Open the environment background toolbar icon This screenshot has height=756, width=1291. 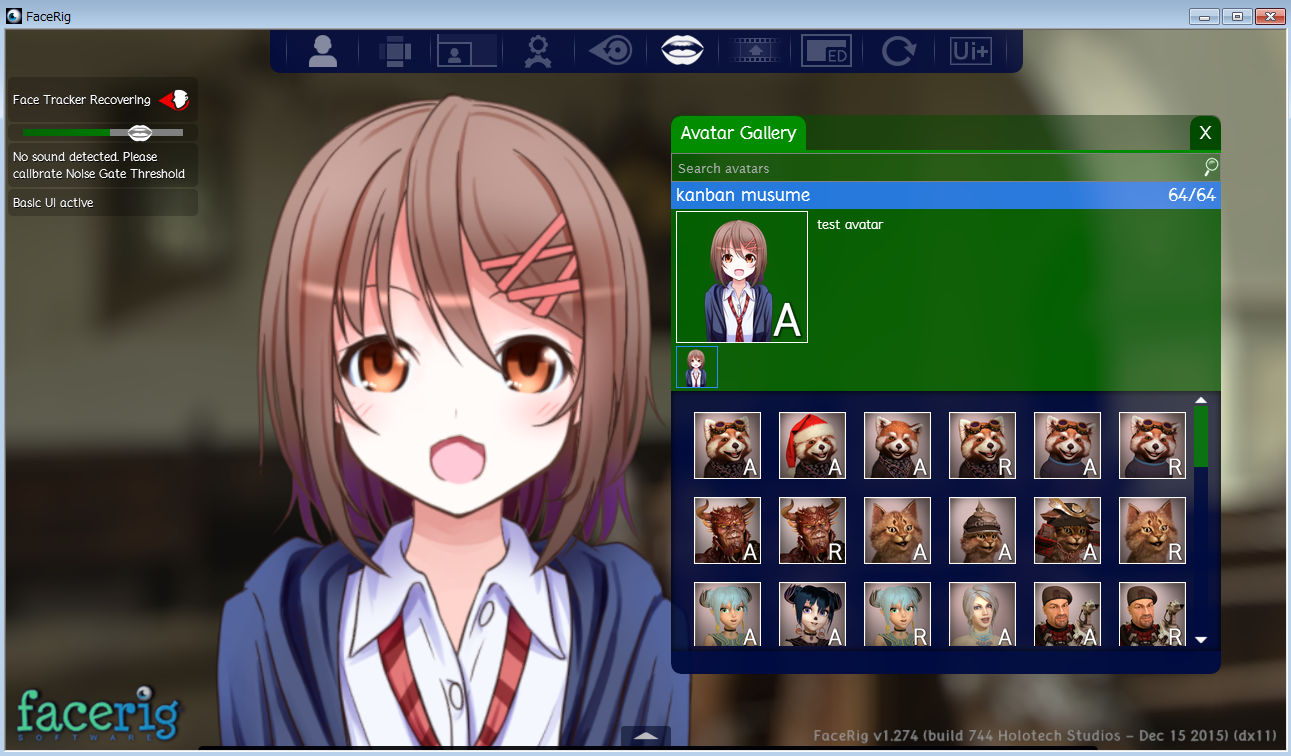[x=467, y=50]
